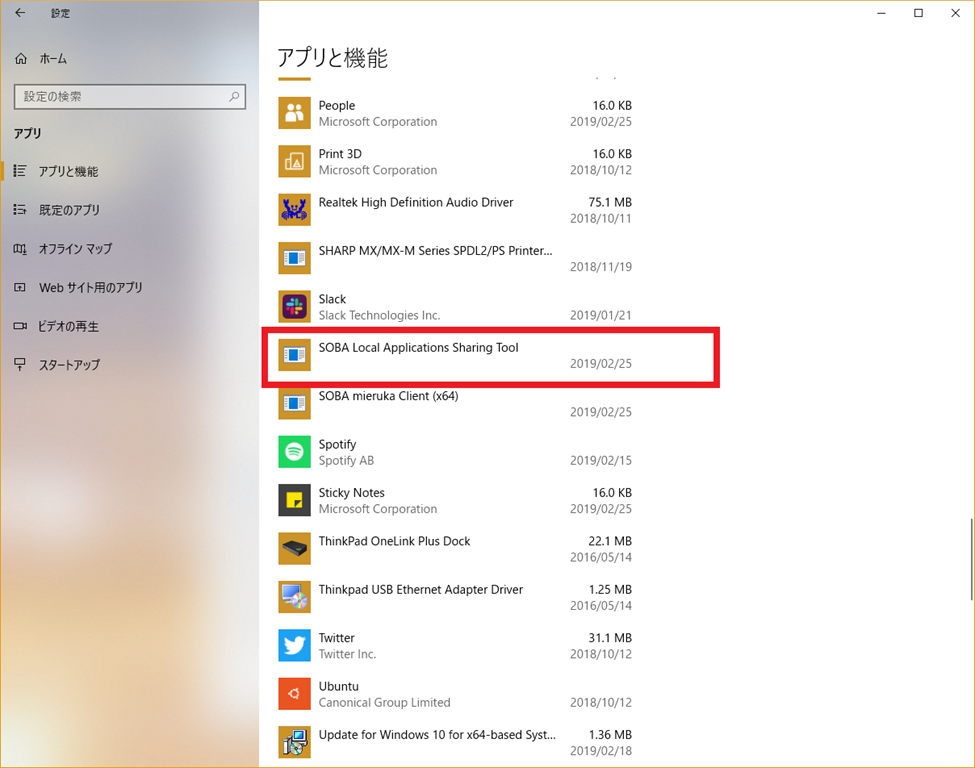Click the Twitter bird icon
Viewport: 975px width, 768px height.
click(x=294, y=645)
